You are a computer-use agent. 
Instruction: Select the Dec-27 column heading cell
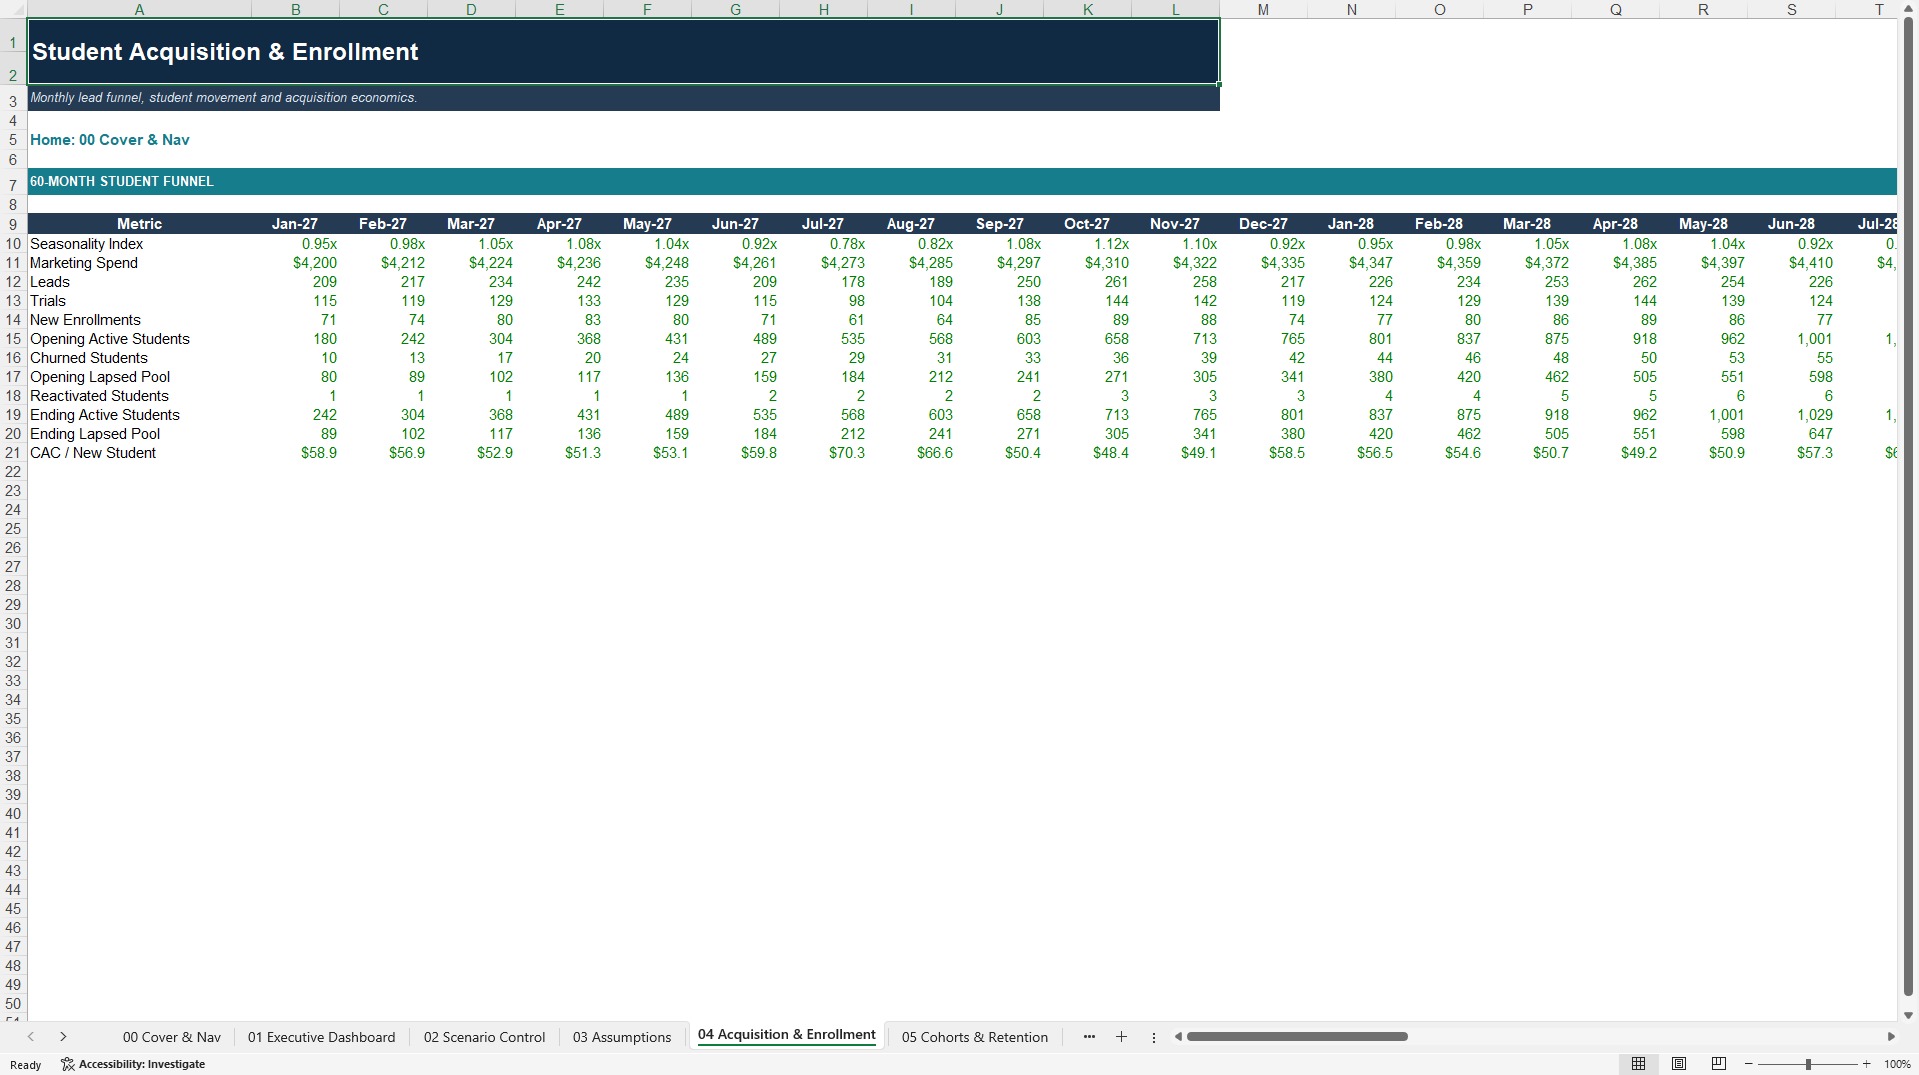coord(1263,224)
